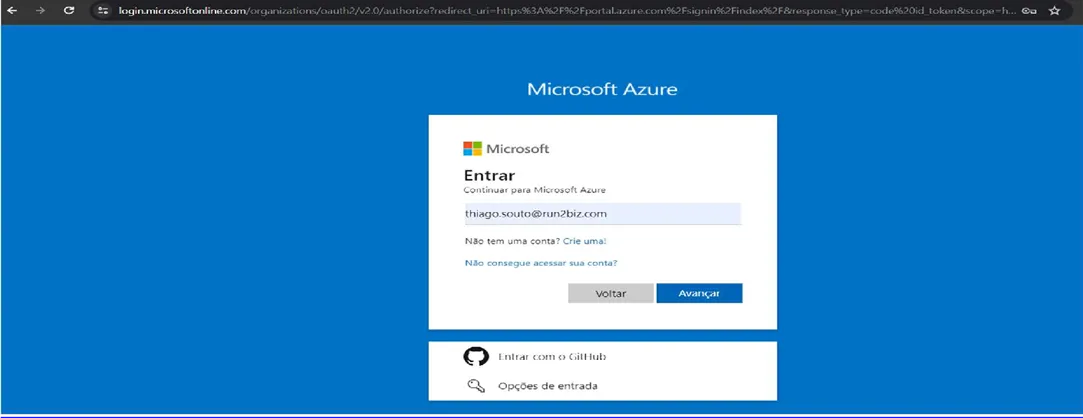
Task: Go back using the browser back arrow
Action: click(12, 11)
